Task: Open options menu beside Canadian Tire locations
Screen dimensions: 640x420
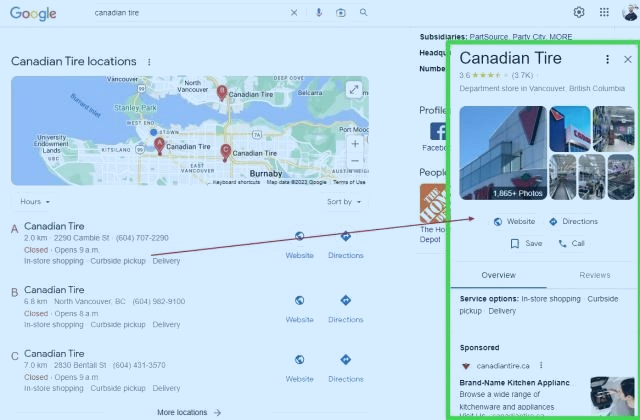Action: tap(149, 62)
